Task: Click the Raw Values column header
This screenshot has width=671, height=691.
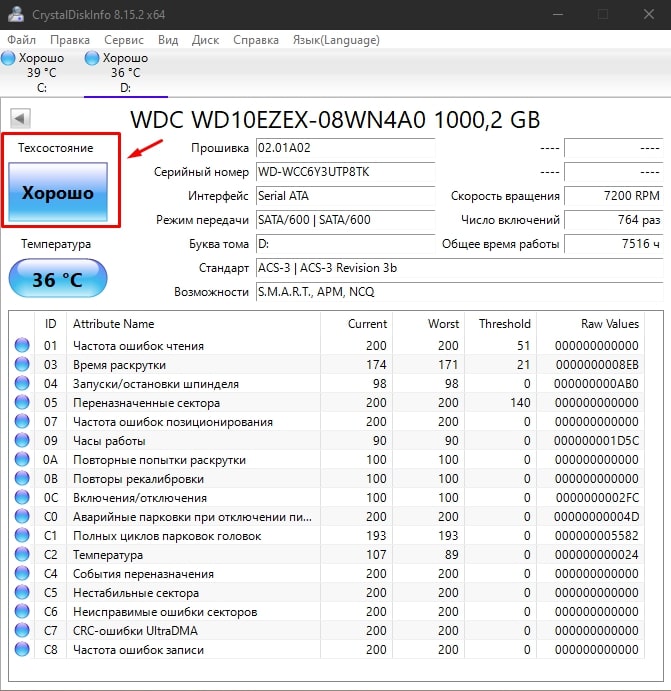Action: [x=590, y=324]
